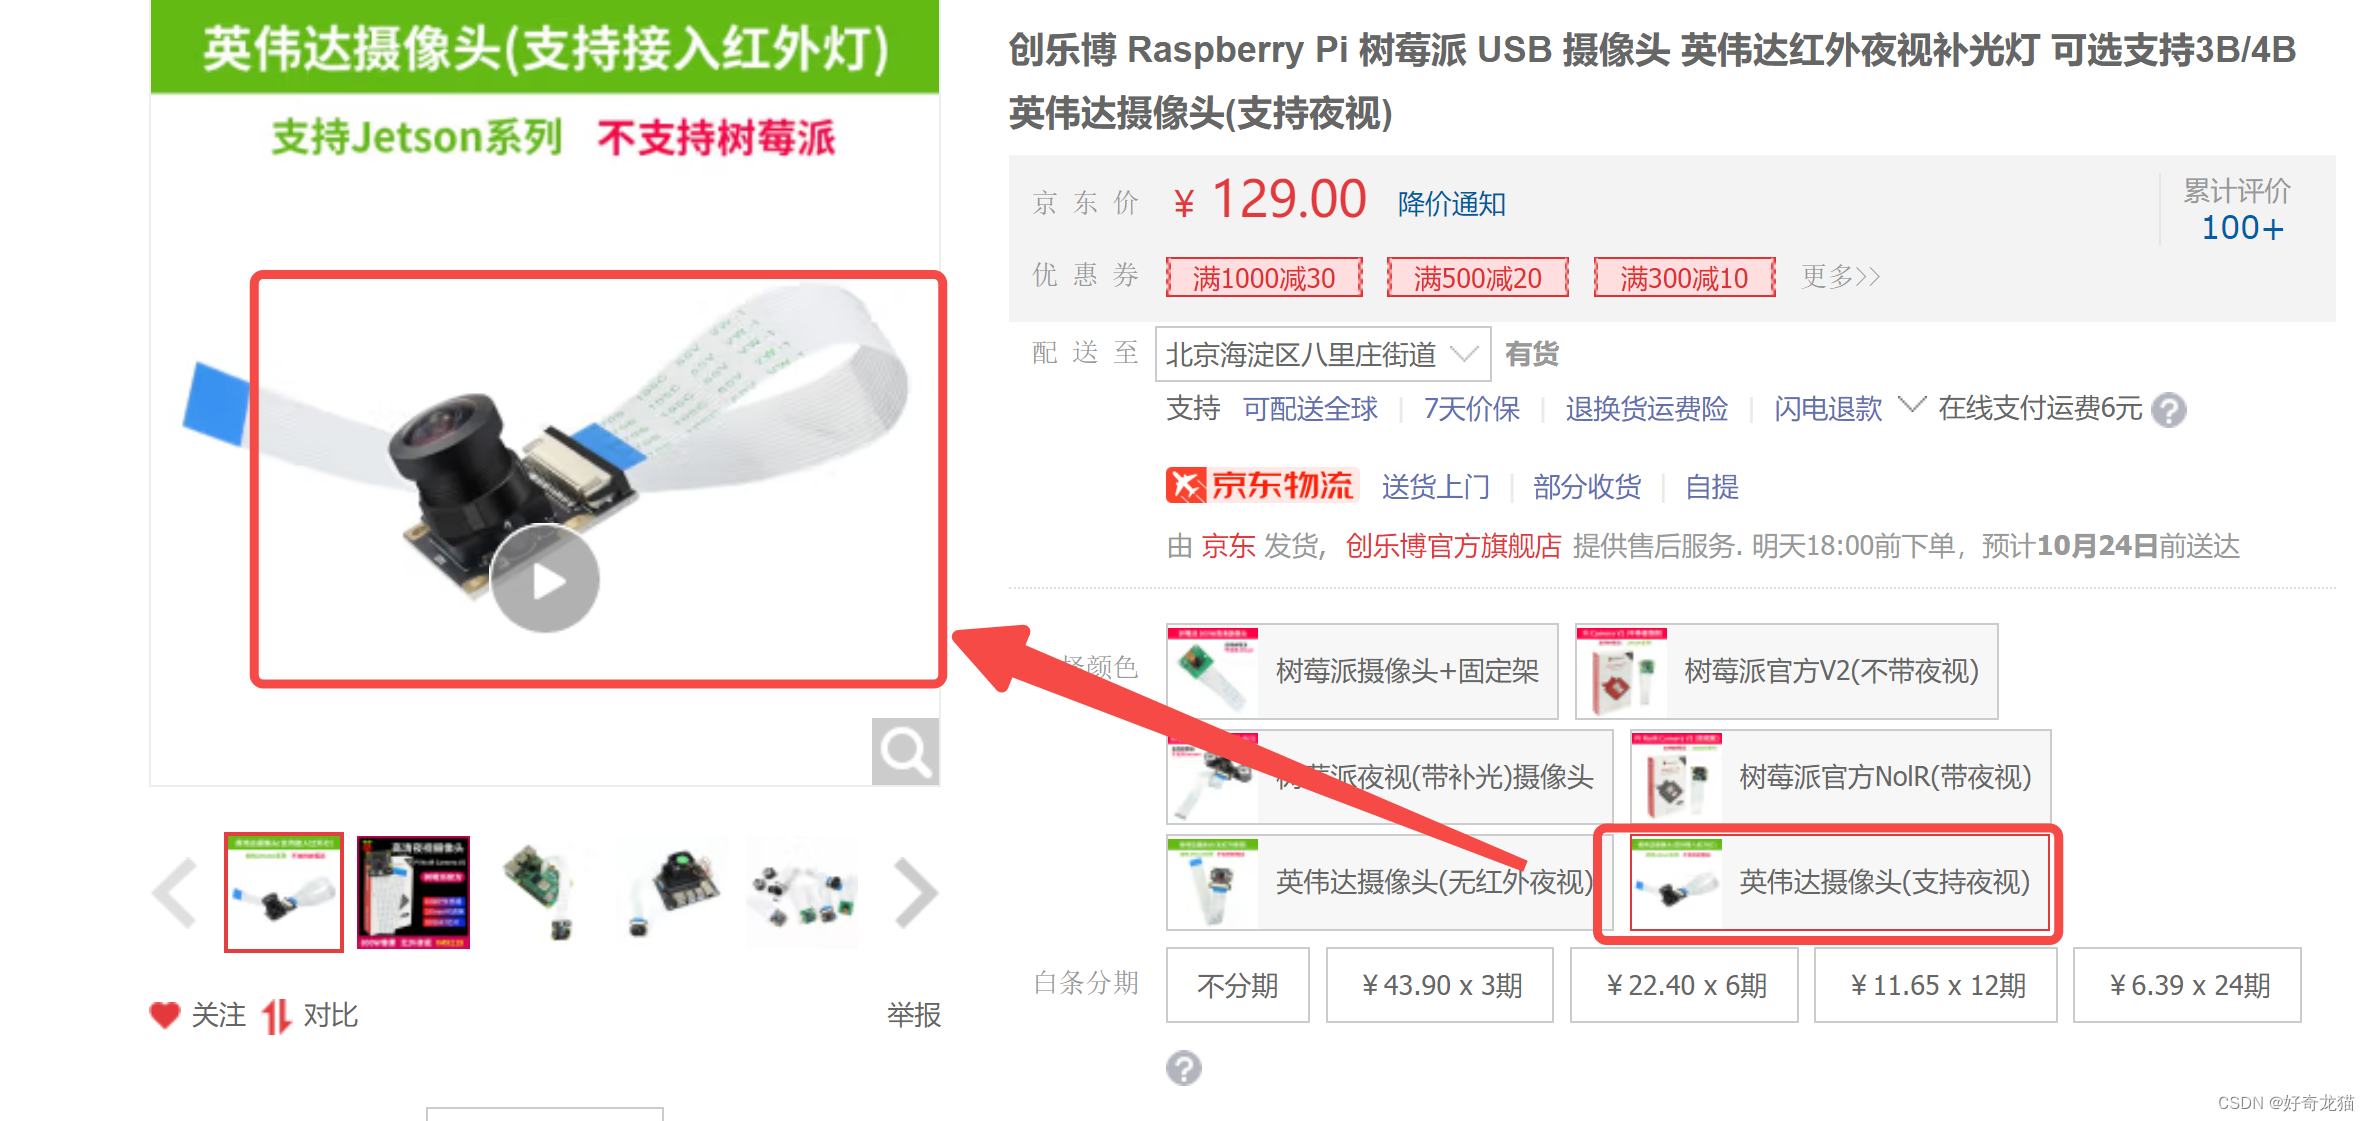Click the 京东物流 logo badge

(1261, 486)
